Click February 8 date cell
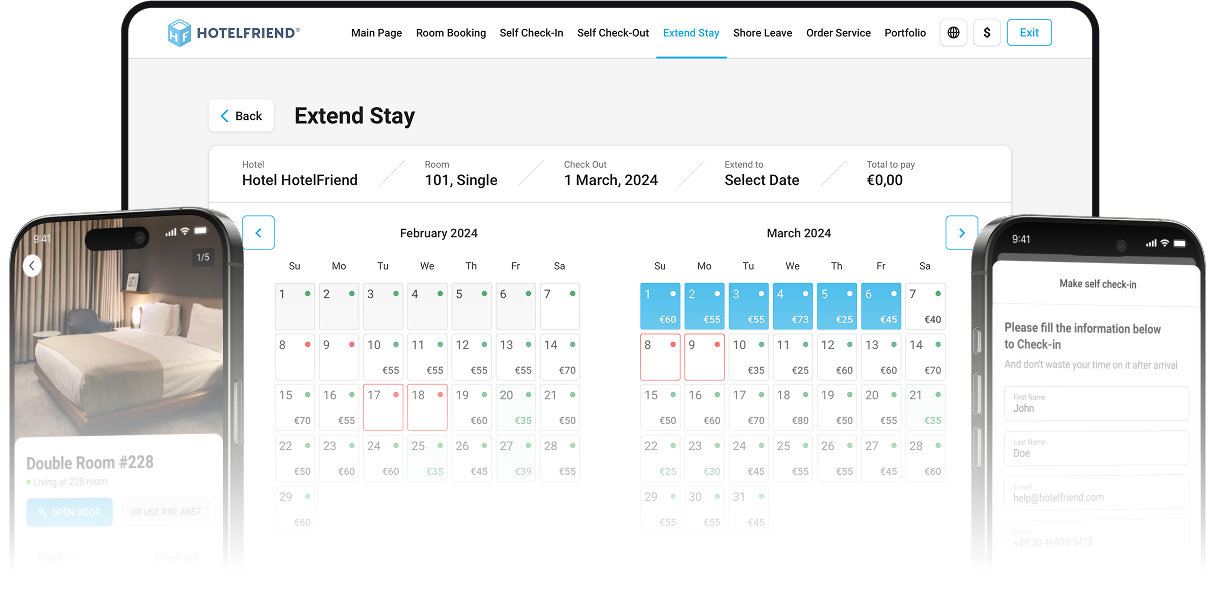The width and height of the screenshot is (1206, 599). [x=295, y=357]
